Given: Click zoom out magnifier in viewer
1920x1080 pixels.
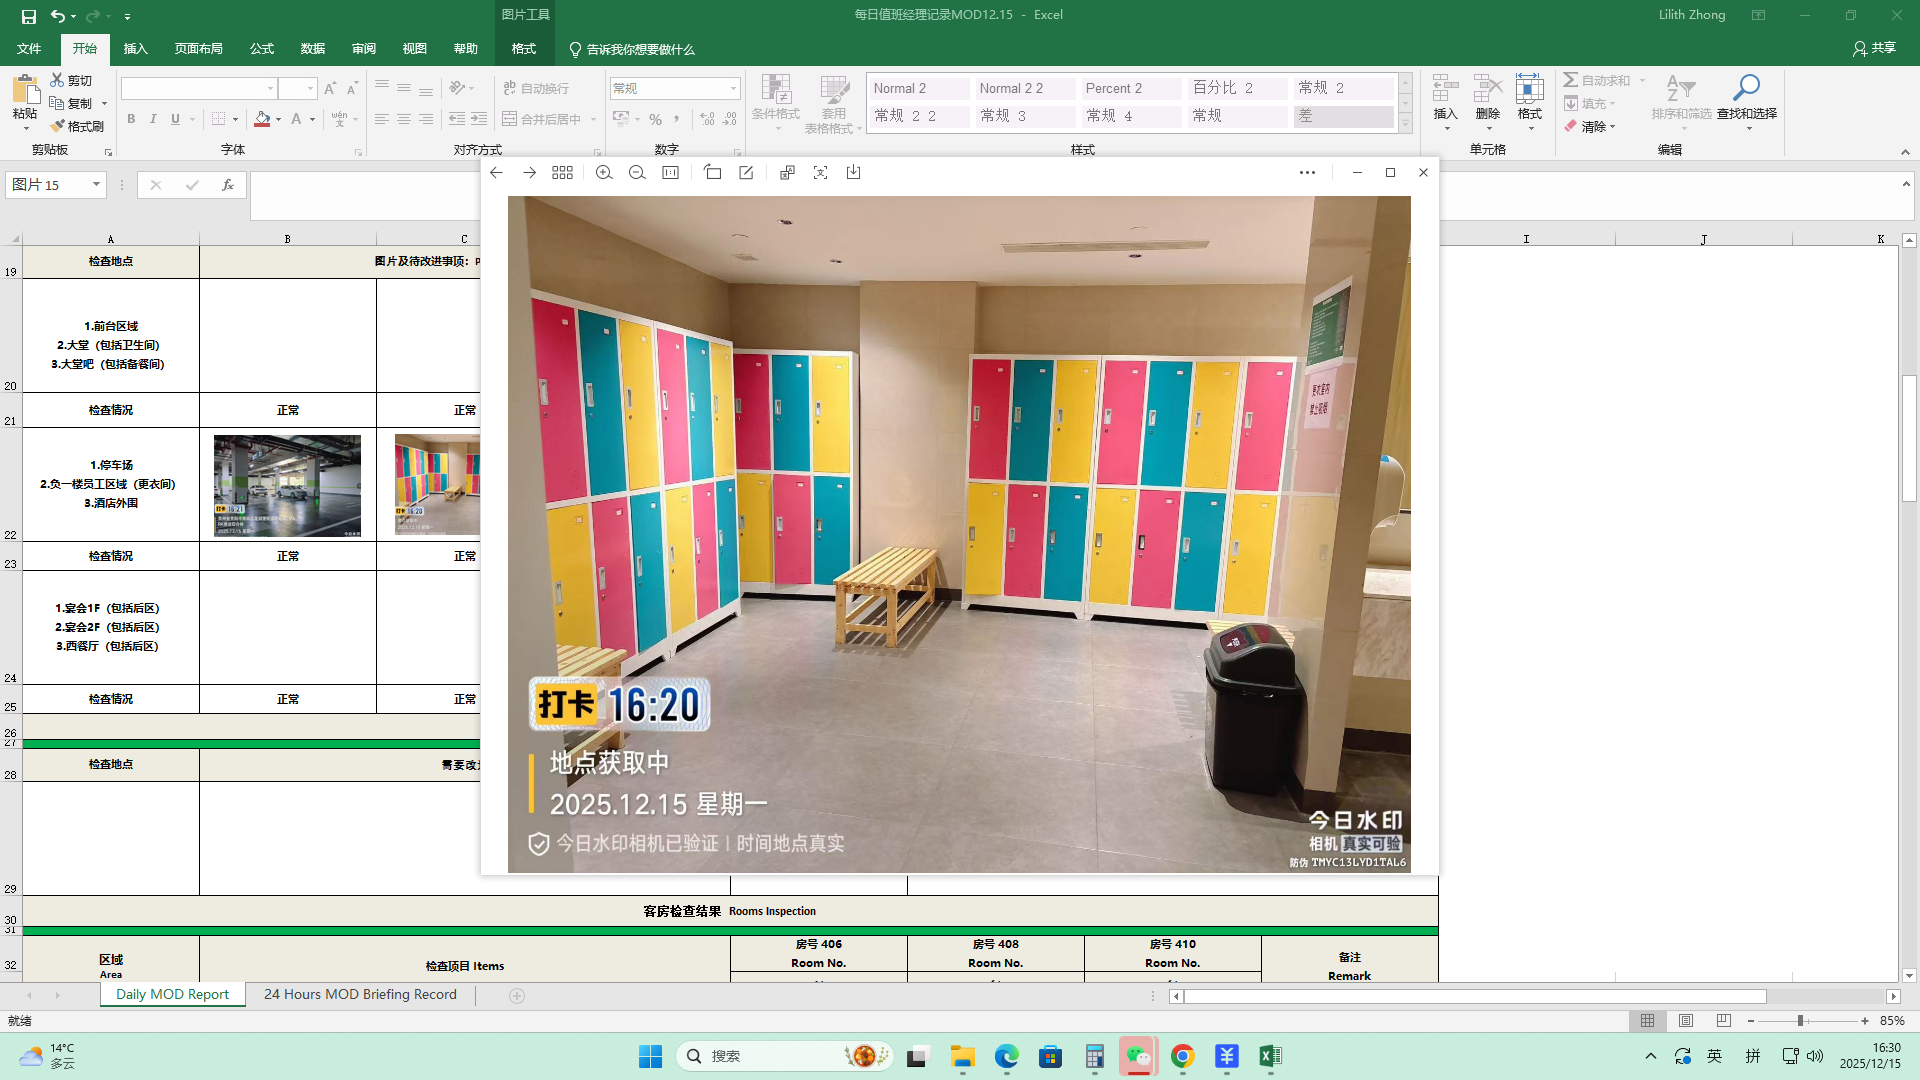Looking at the screenshot, I should [x=637, y=173].
